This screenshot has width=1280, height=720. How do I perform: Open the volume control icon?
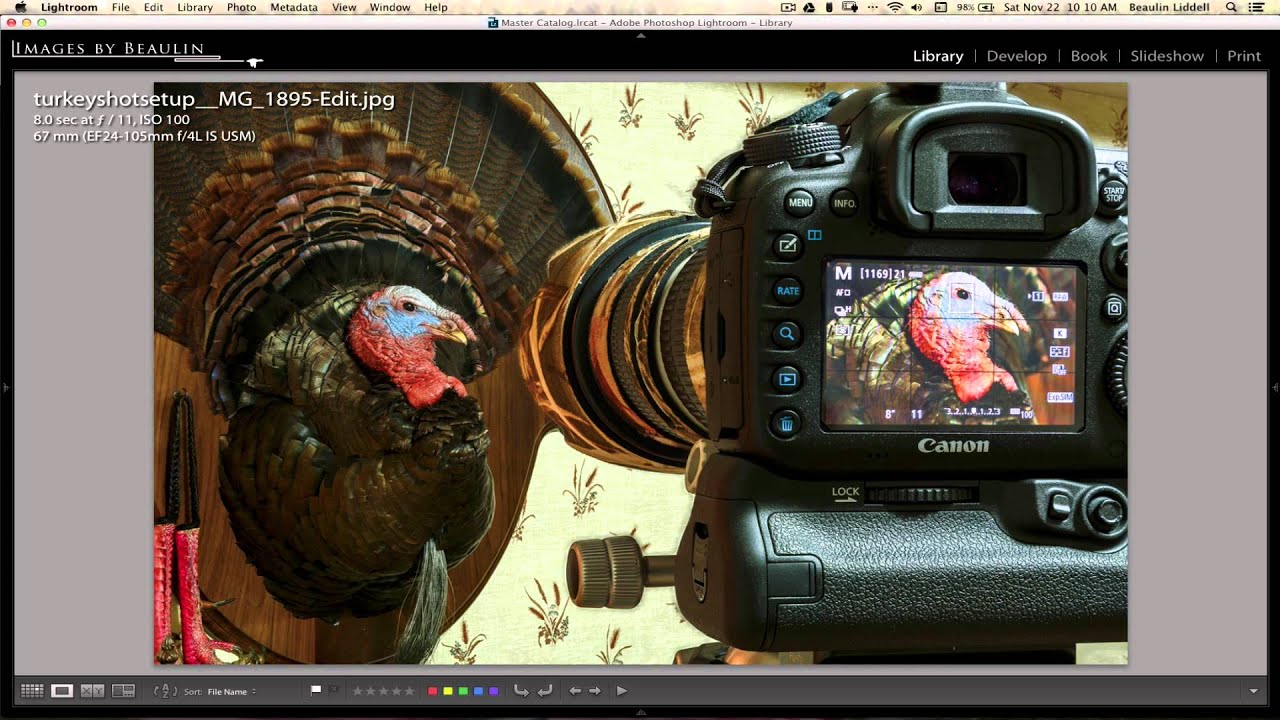point(917,7)
